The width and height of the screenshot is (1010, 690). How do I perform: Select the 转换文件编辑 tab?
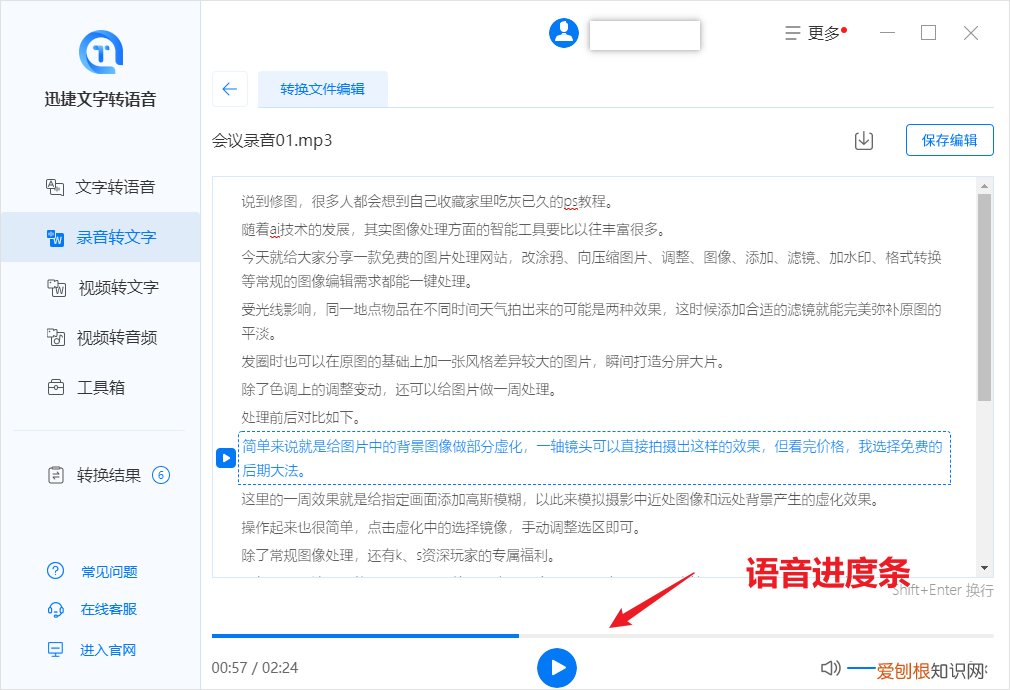[322, 89]
